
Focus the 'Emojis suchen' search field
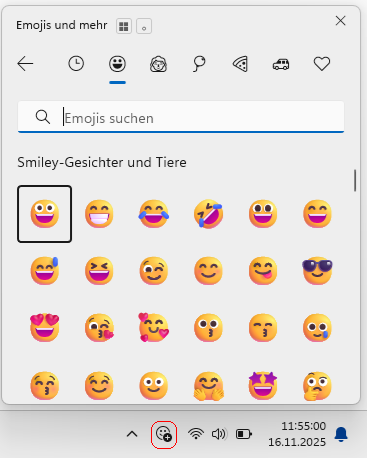(x=181, y=118)
